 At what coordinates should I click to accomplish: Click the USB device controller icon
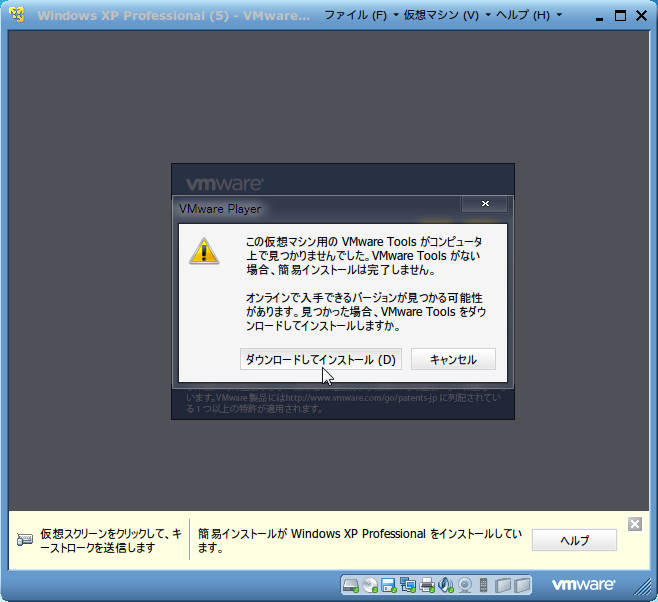483,585
